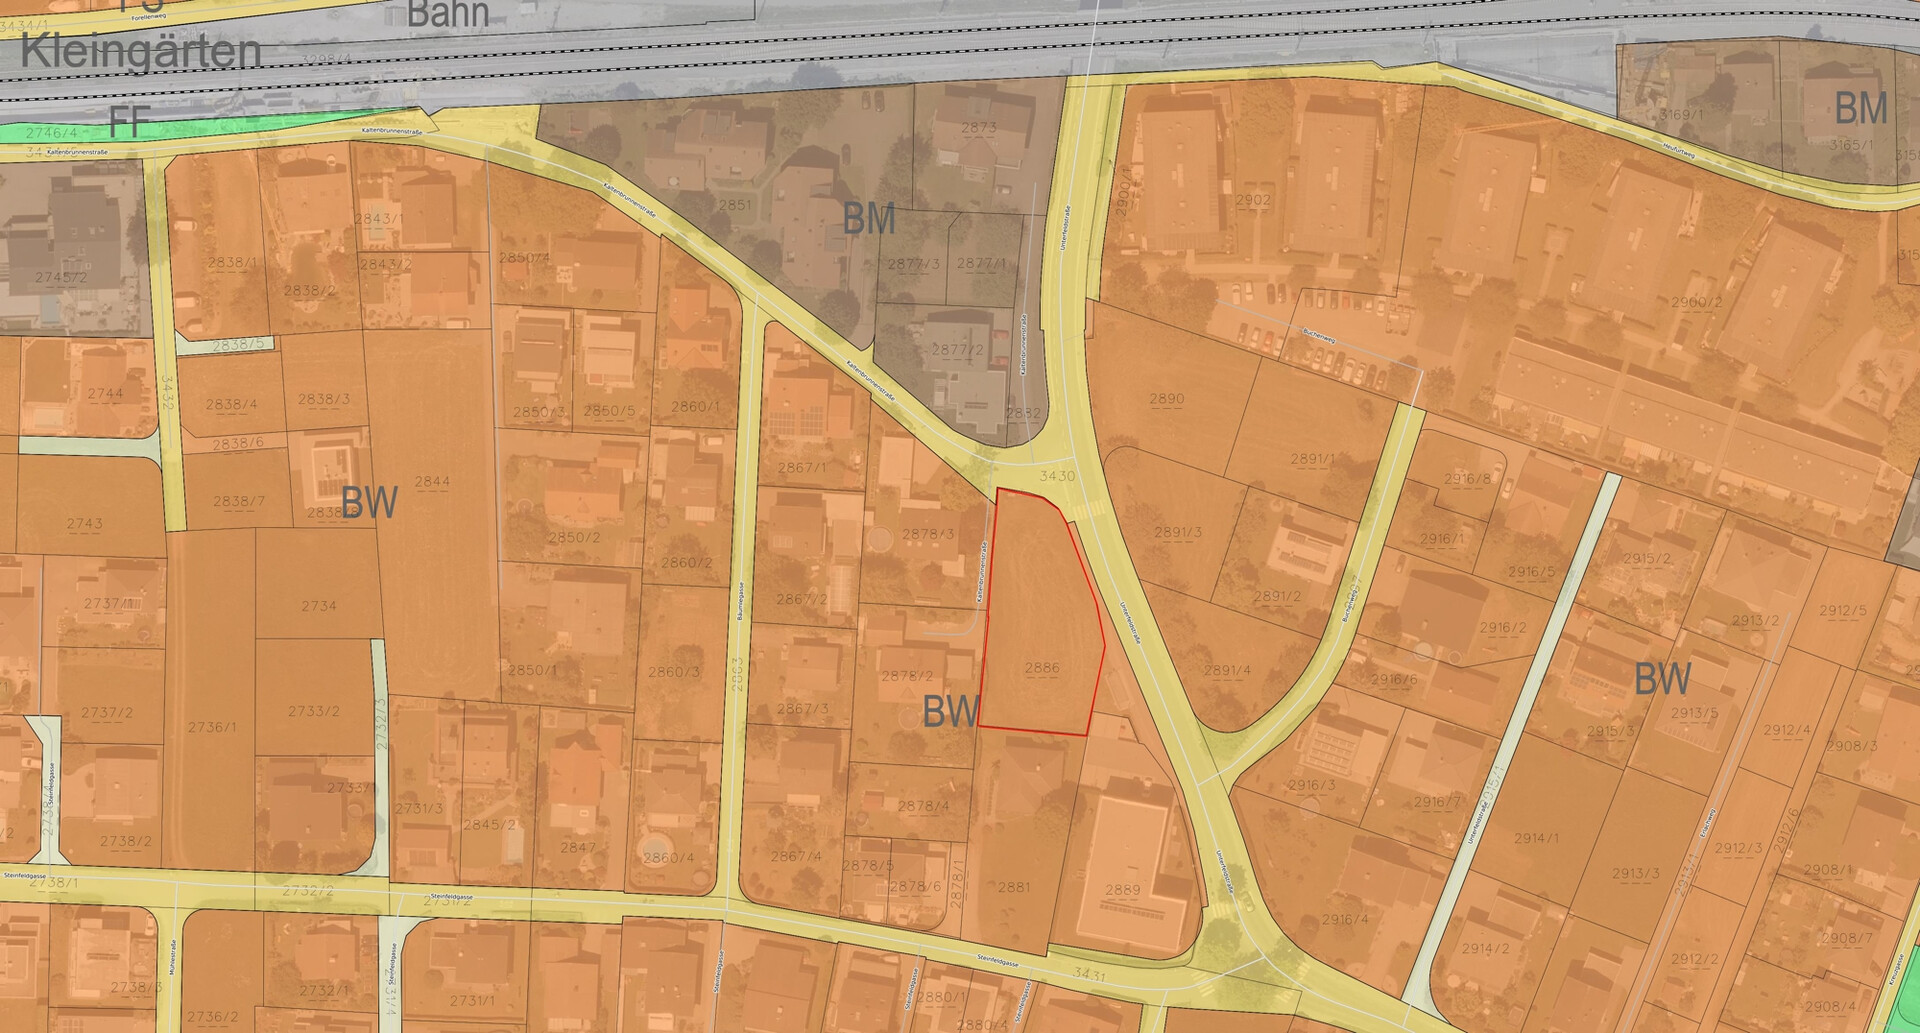Click parcel 2890 east of Unterfeldstraße
The width and height of the screenshot is (1920, 1033).
point(1166,398)
